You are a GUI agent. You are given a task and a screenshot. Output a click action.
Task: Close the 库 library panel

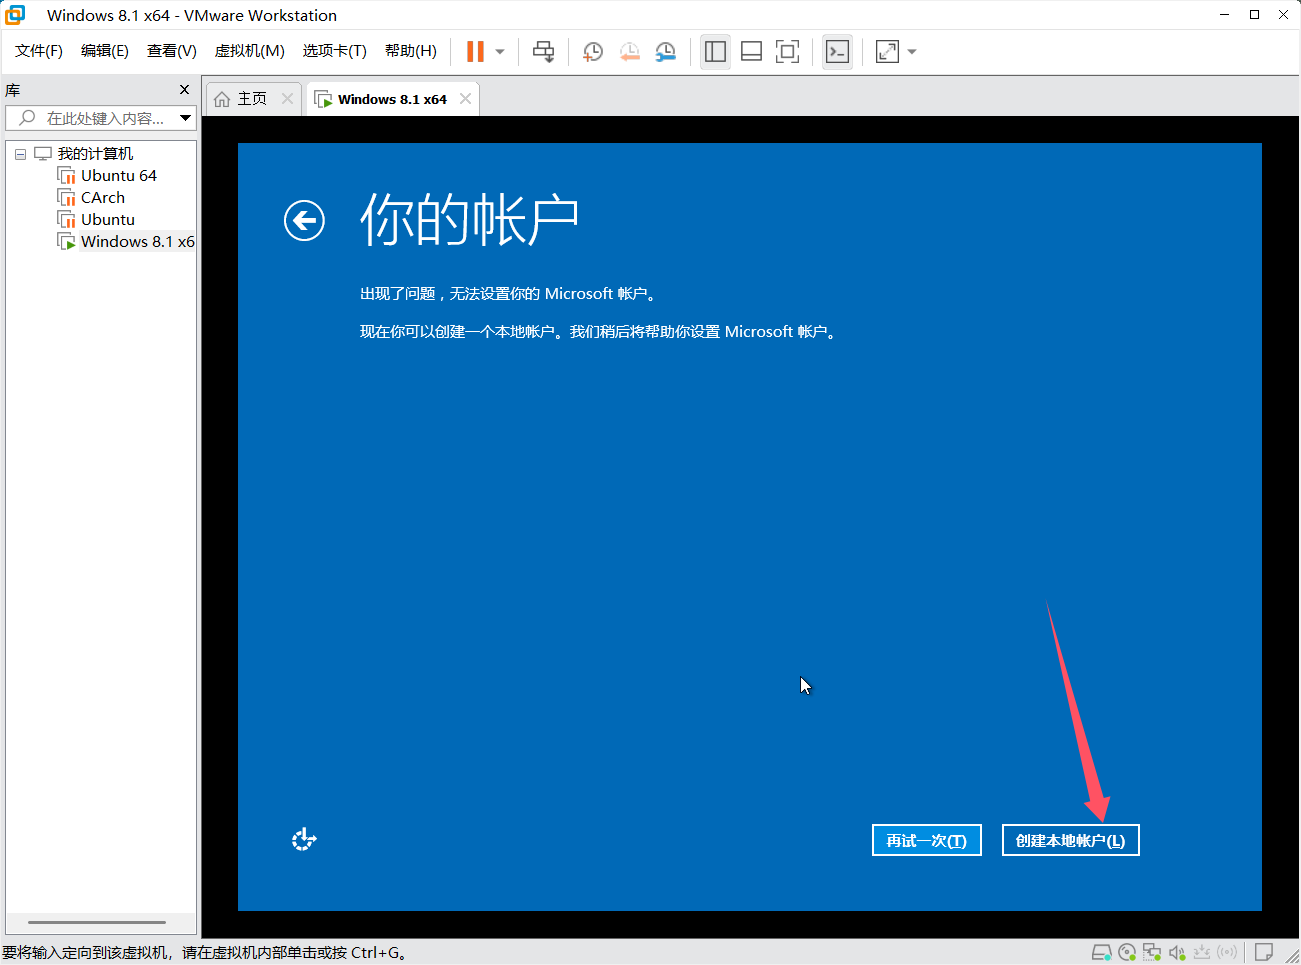(184, 89)
